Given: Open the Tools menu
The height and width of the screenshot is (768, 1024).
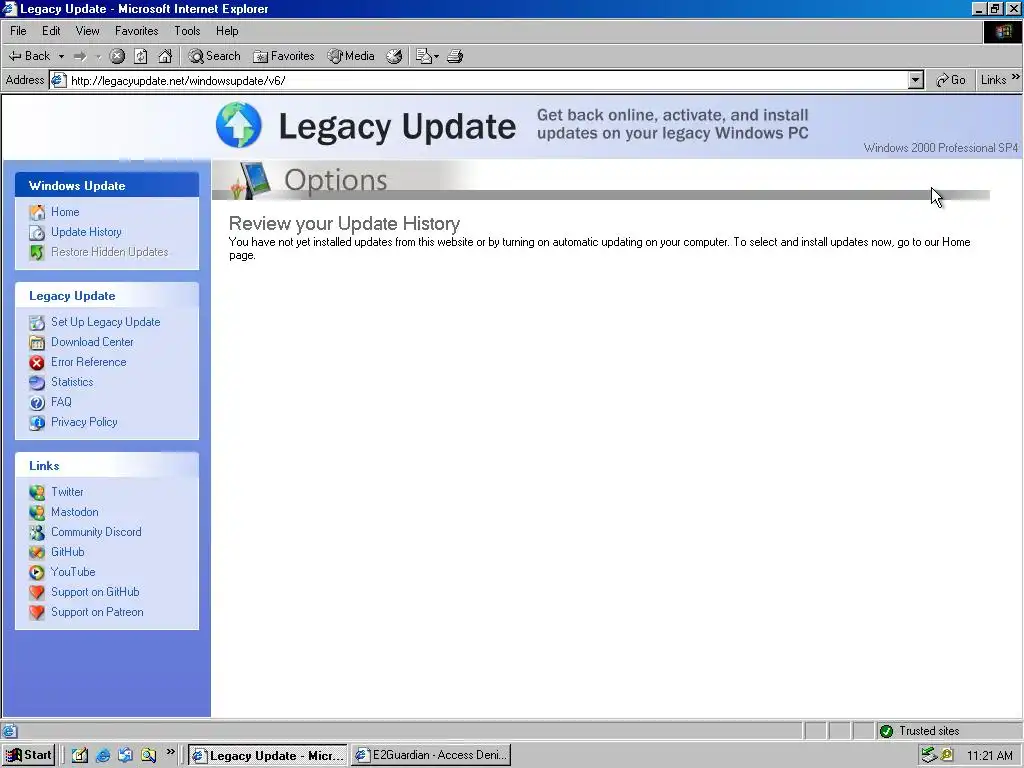Looking at the screenshot, I should [187, 31].
